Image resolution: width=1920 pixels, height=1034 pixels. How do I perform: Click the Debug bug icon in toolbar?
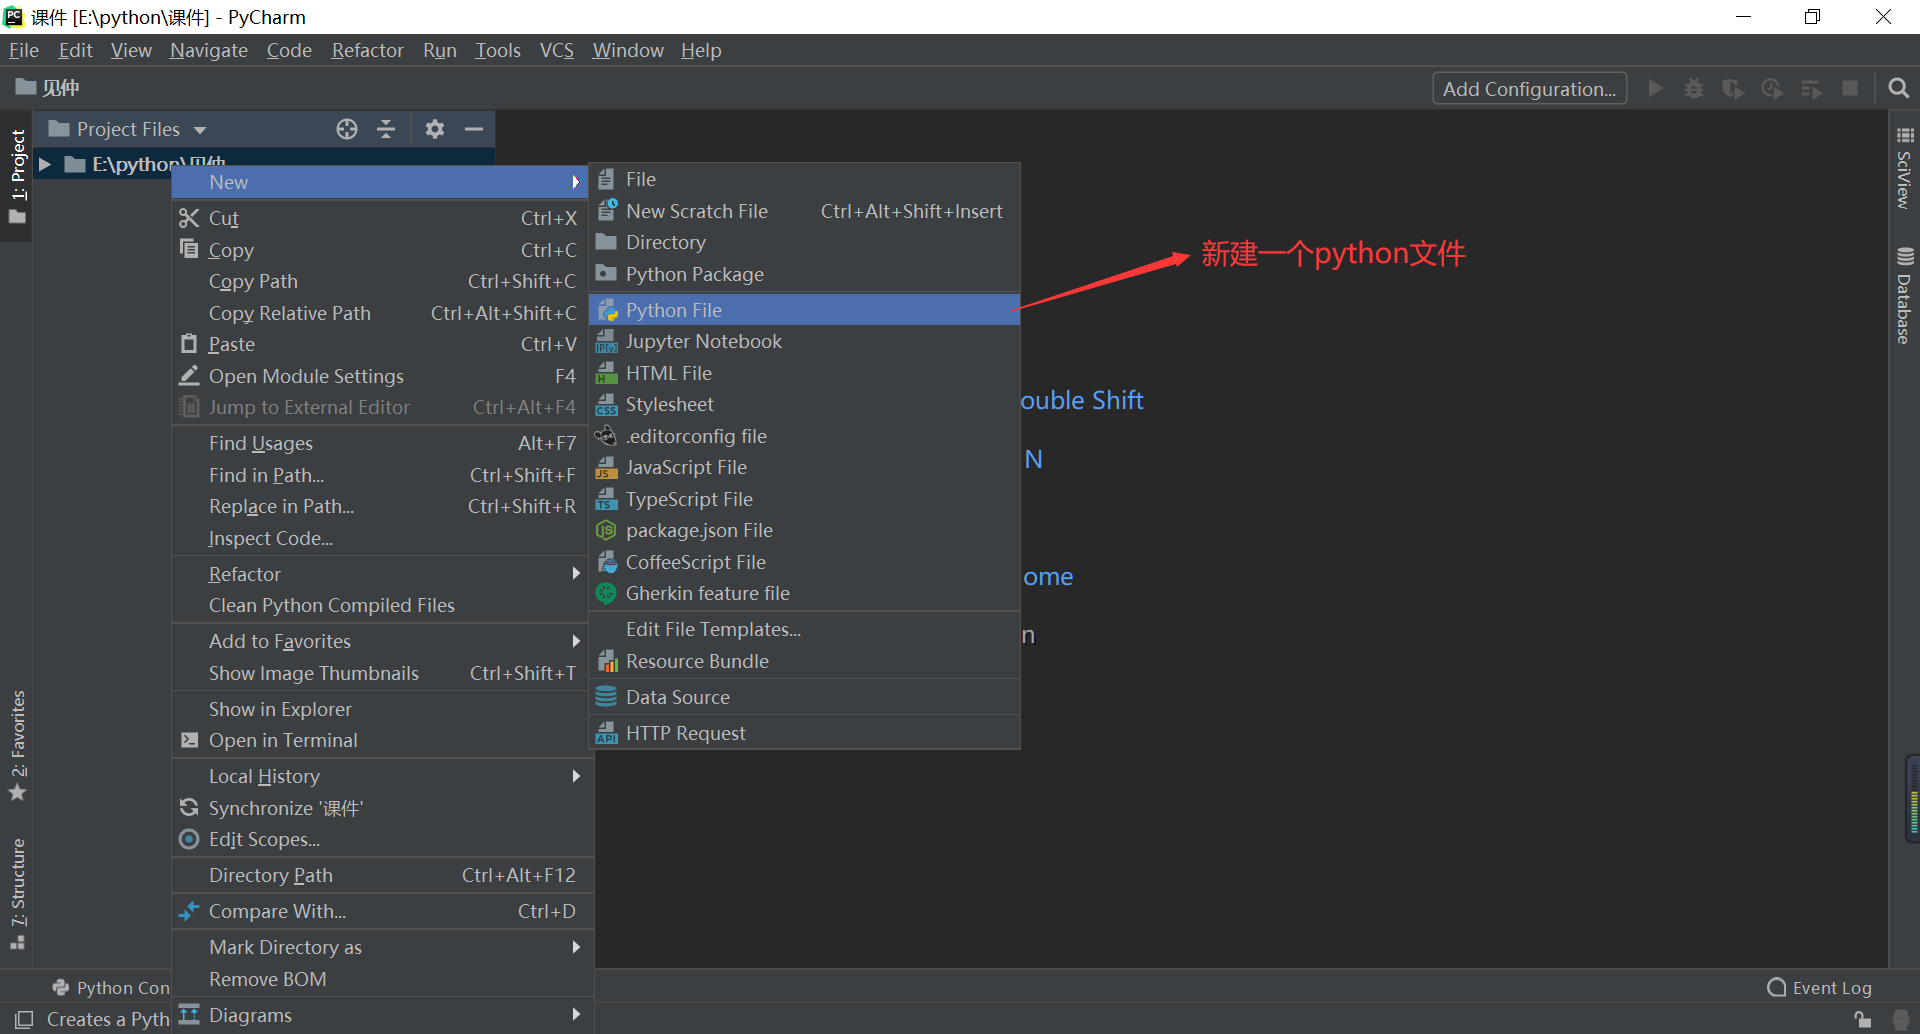pos(1694,88)
